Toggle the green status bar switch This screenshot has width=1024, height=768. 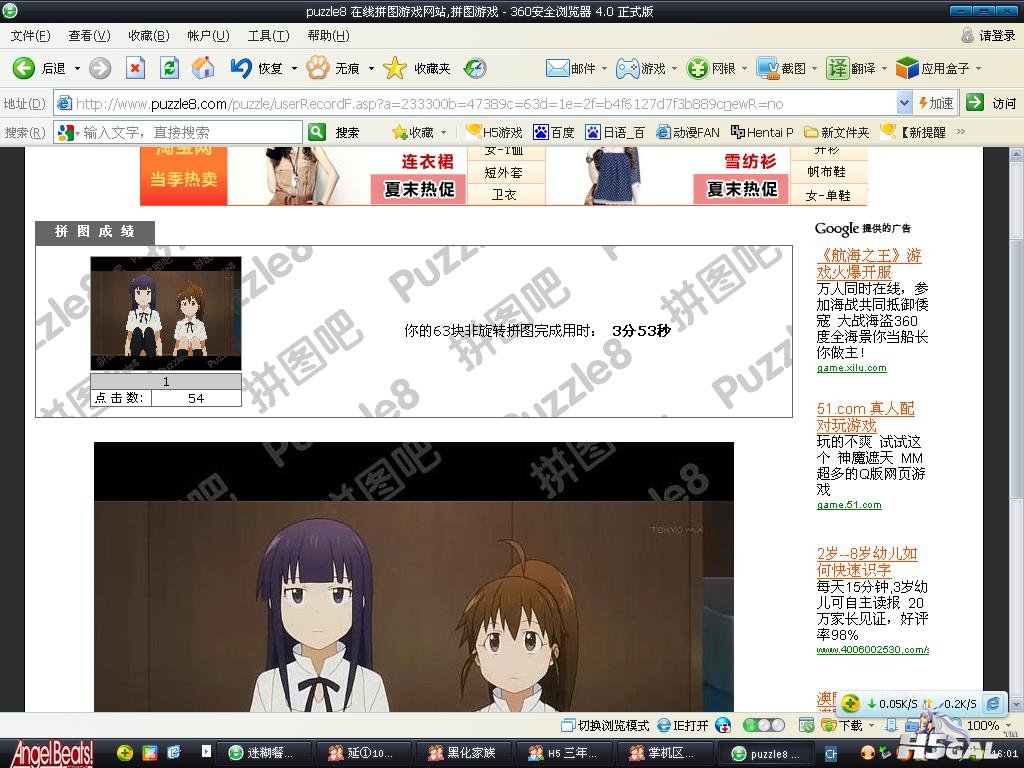point(764,725)
